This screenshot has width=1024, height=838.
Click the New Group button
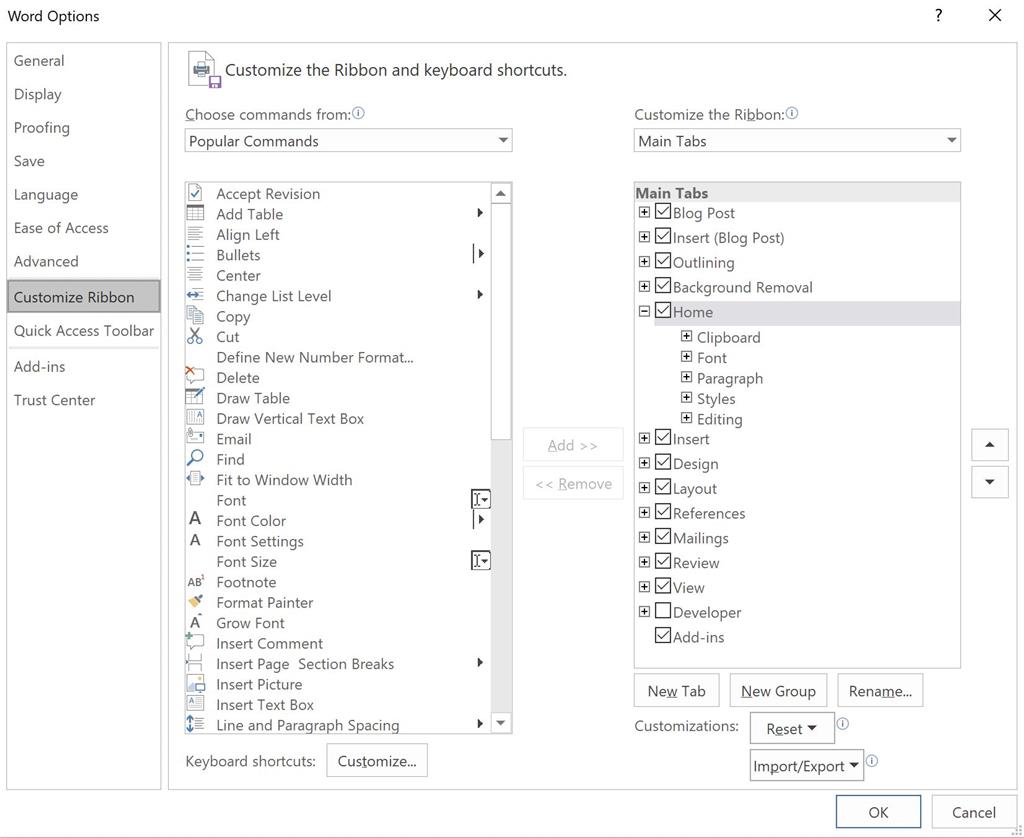coord(778,691)
